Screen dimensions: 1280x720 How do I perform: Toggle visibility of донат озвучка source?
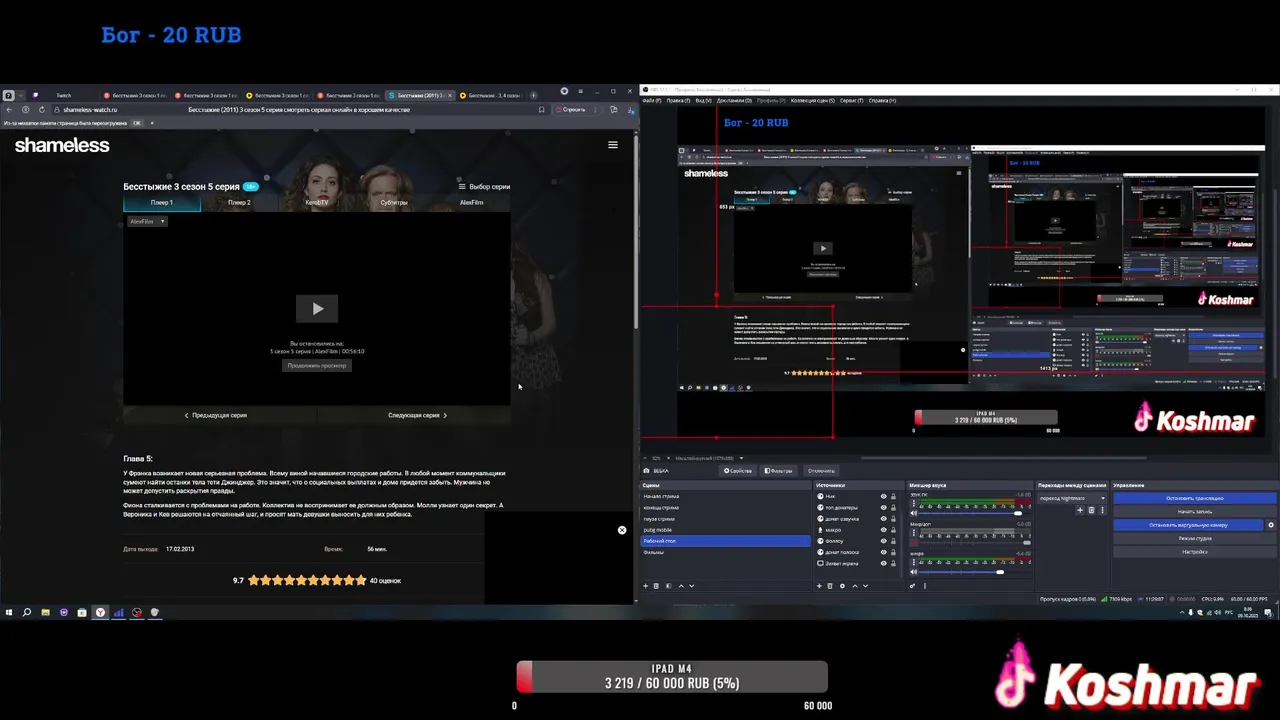(883, 518)
